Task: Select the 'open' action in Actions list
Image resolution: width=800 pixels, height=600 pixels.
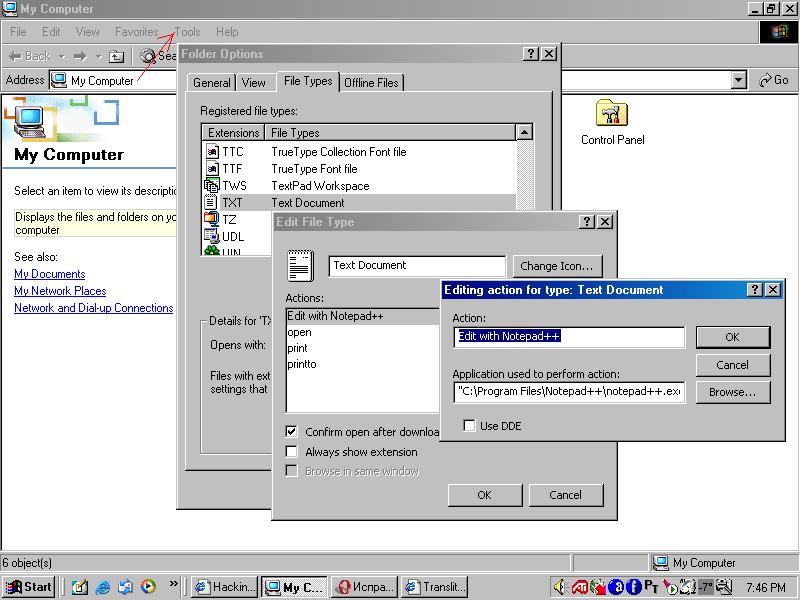Action: coord(362,332)
